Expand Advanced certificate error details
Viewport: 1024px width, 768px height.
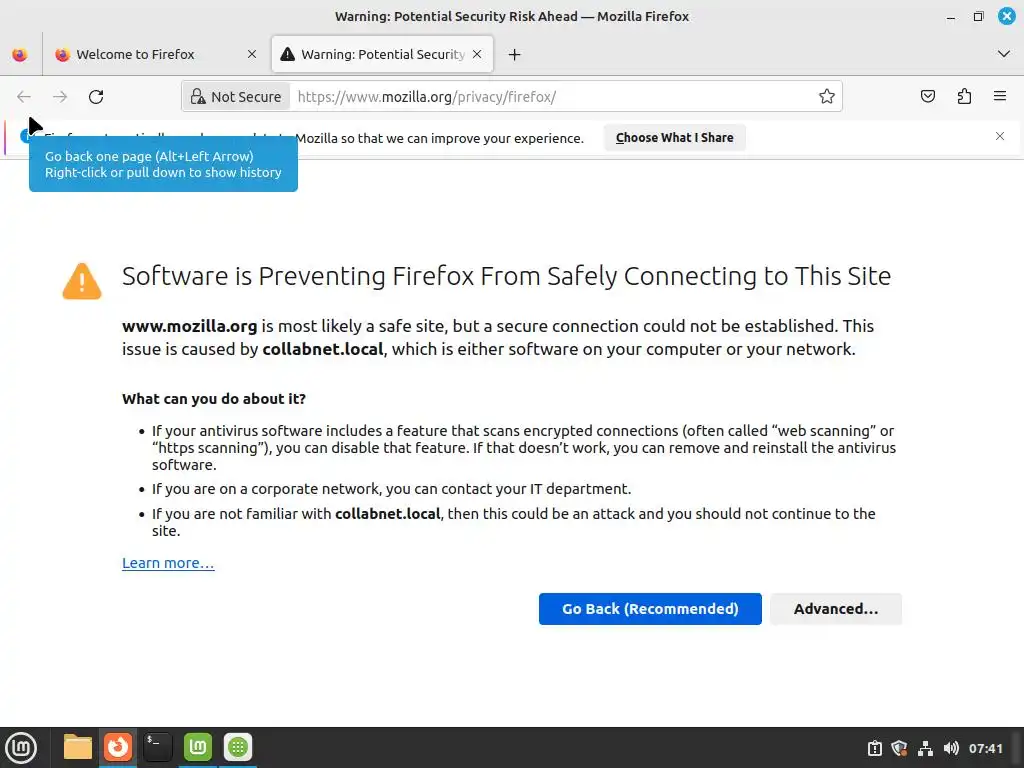point(835,609)
